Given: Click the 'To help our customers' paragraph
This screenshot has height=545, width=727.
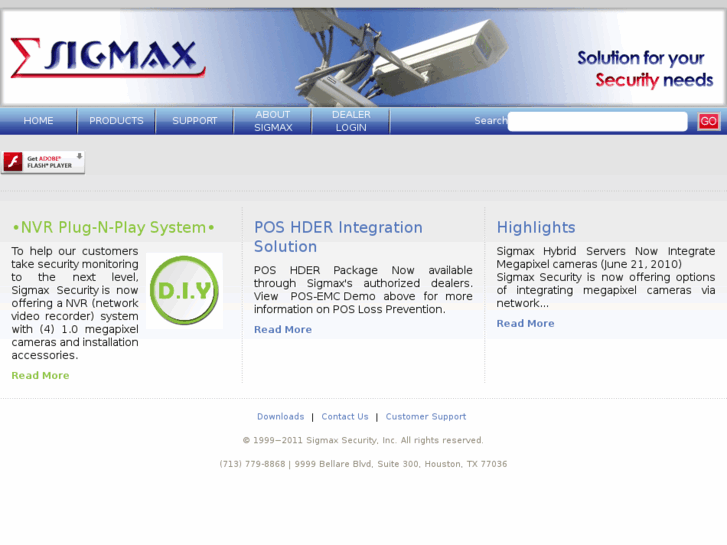Looking at the screenshot, I should coord(75,303).
